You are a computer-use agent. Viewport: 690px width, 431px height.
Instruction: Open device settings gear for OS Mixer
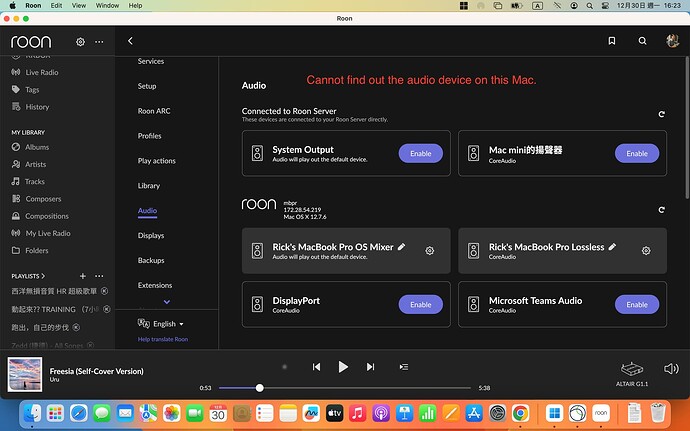(430, 250)
